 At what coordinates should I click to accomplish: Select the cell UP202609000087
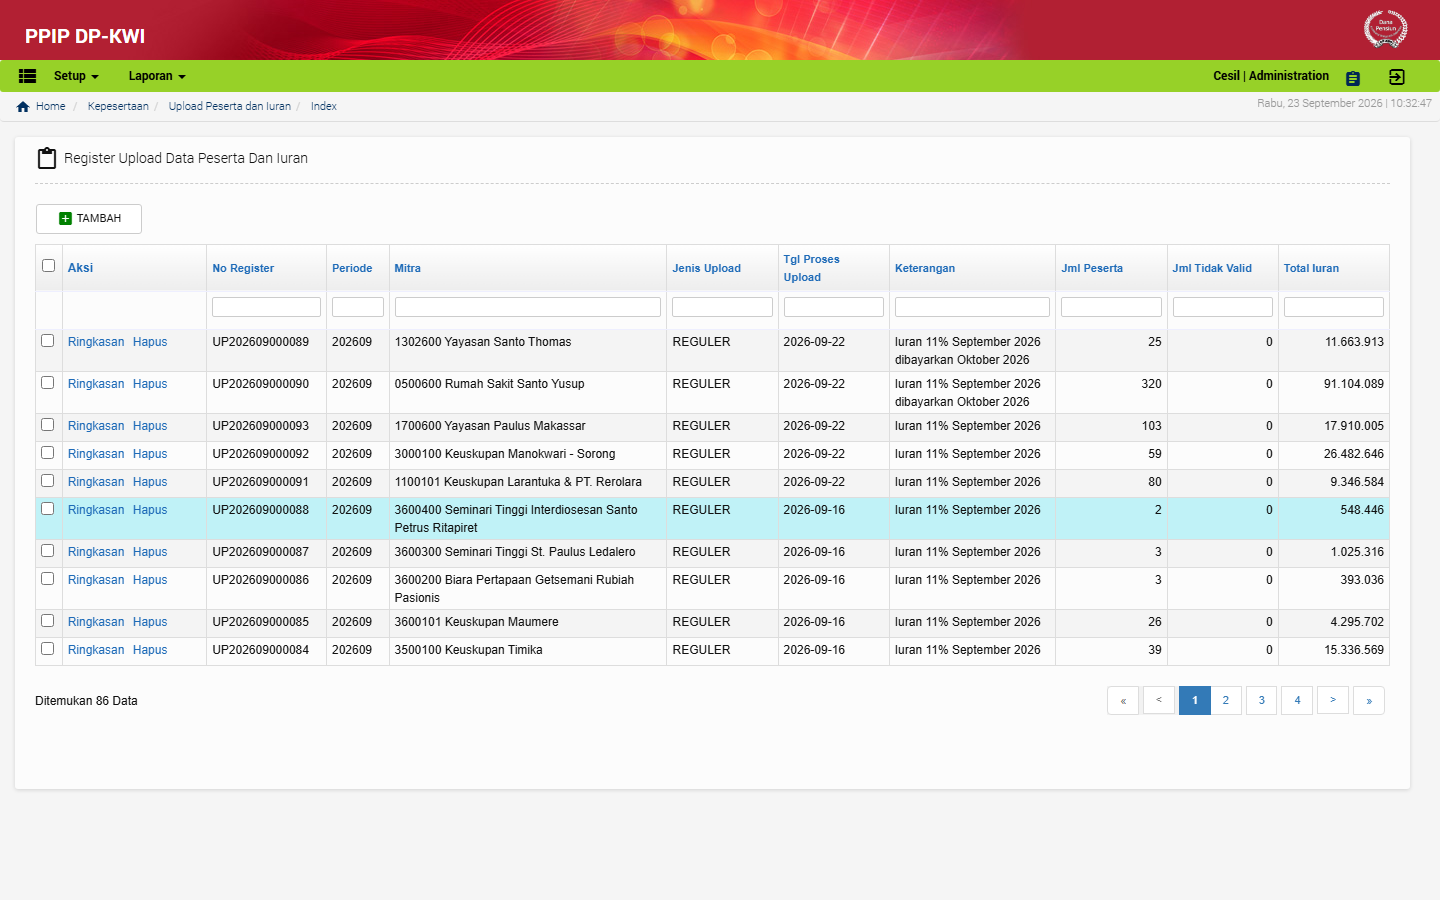click(266, 553)
